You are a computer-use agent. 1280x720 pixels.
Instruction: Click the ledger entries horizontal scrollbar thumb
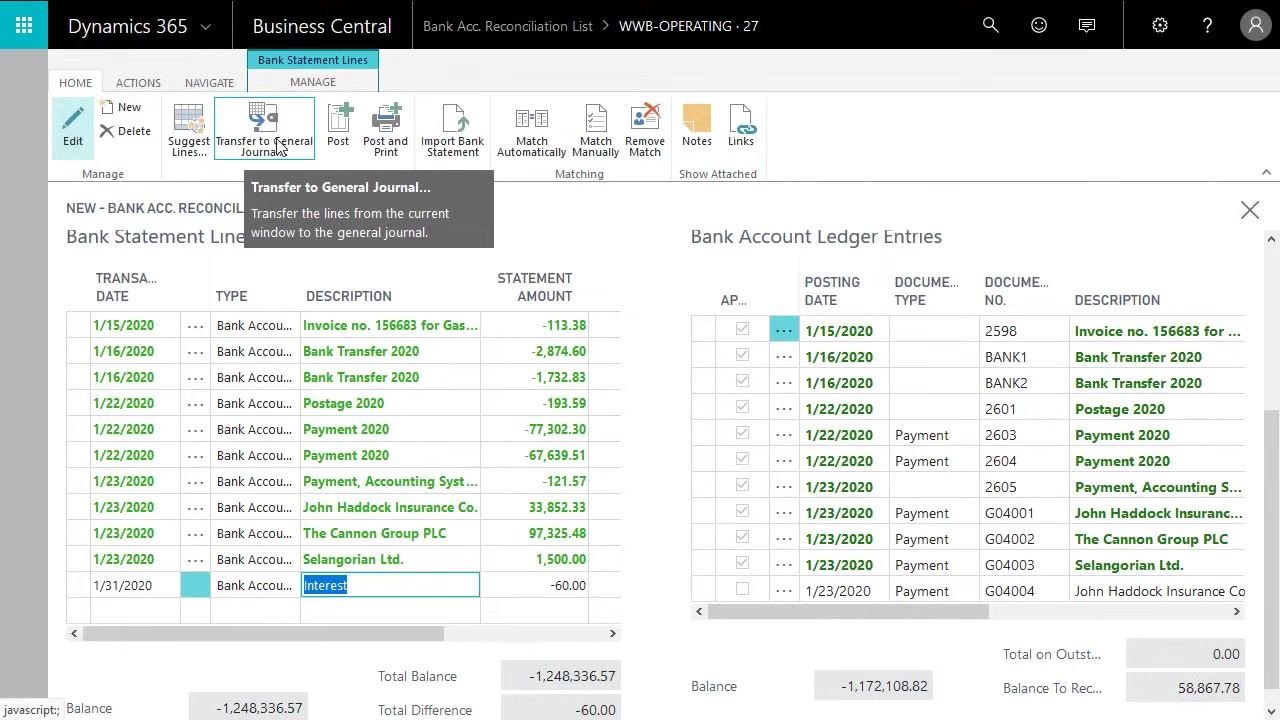click(x=848, y=611)
